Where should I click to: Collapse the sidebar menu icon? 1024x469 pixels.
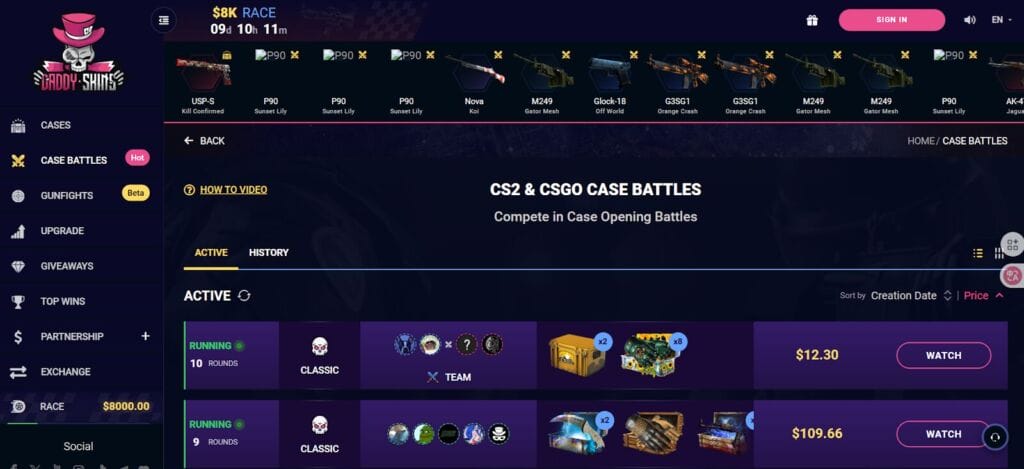163,20
